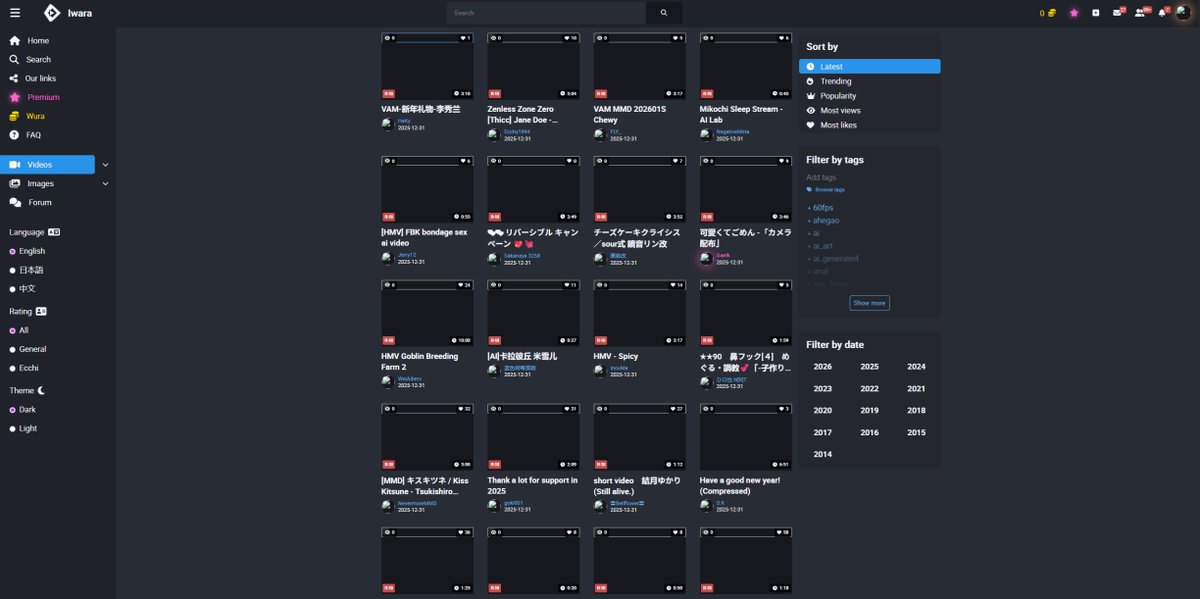Sort videos by Latest

(870, 67)
